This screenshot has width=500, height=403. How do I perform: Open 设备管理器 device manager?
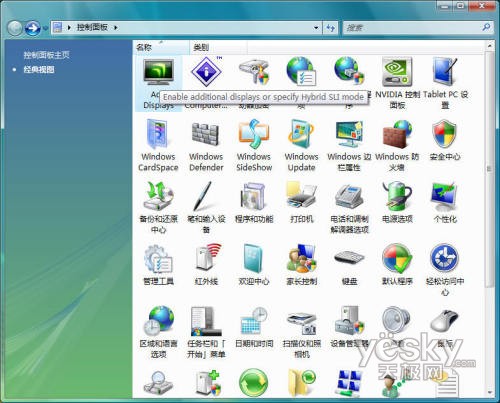point(349,327)
